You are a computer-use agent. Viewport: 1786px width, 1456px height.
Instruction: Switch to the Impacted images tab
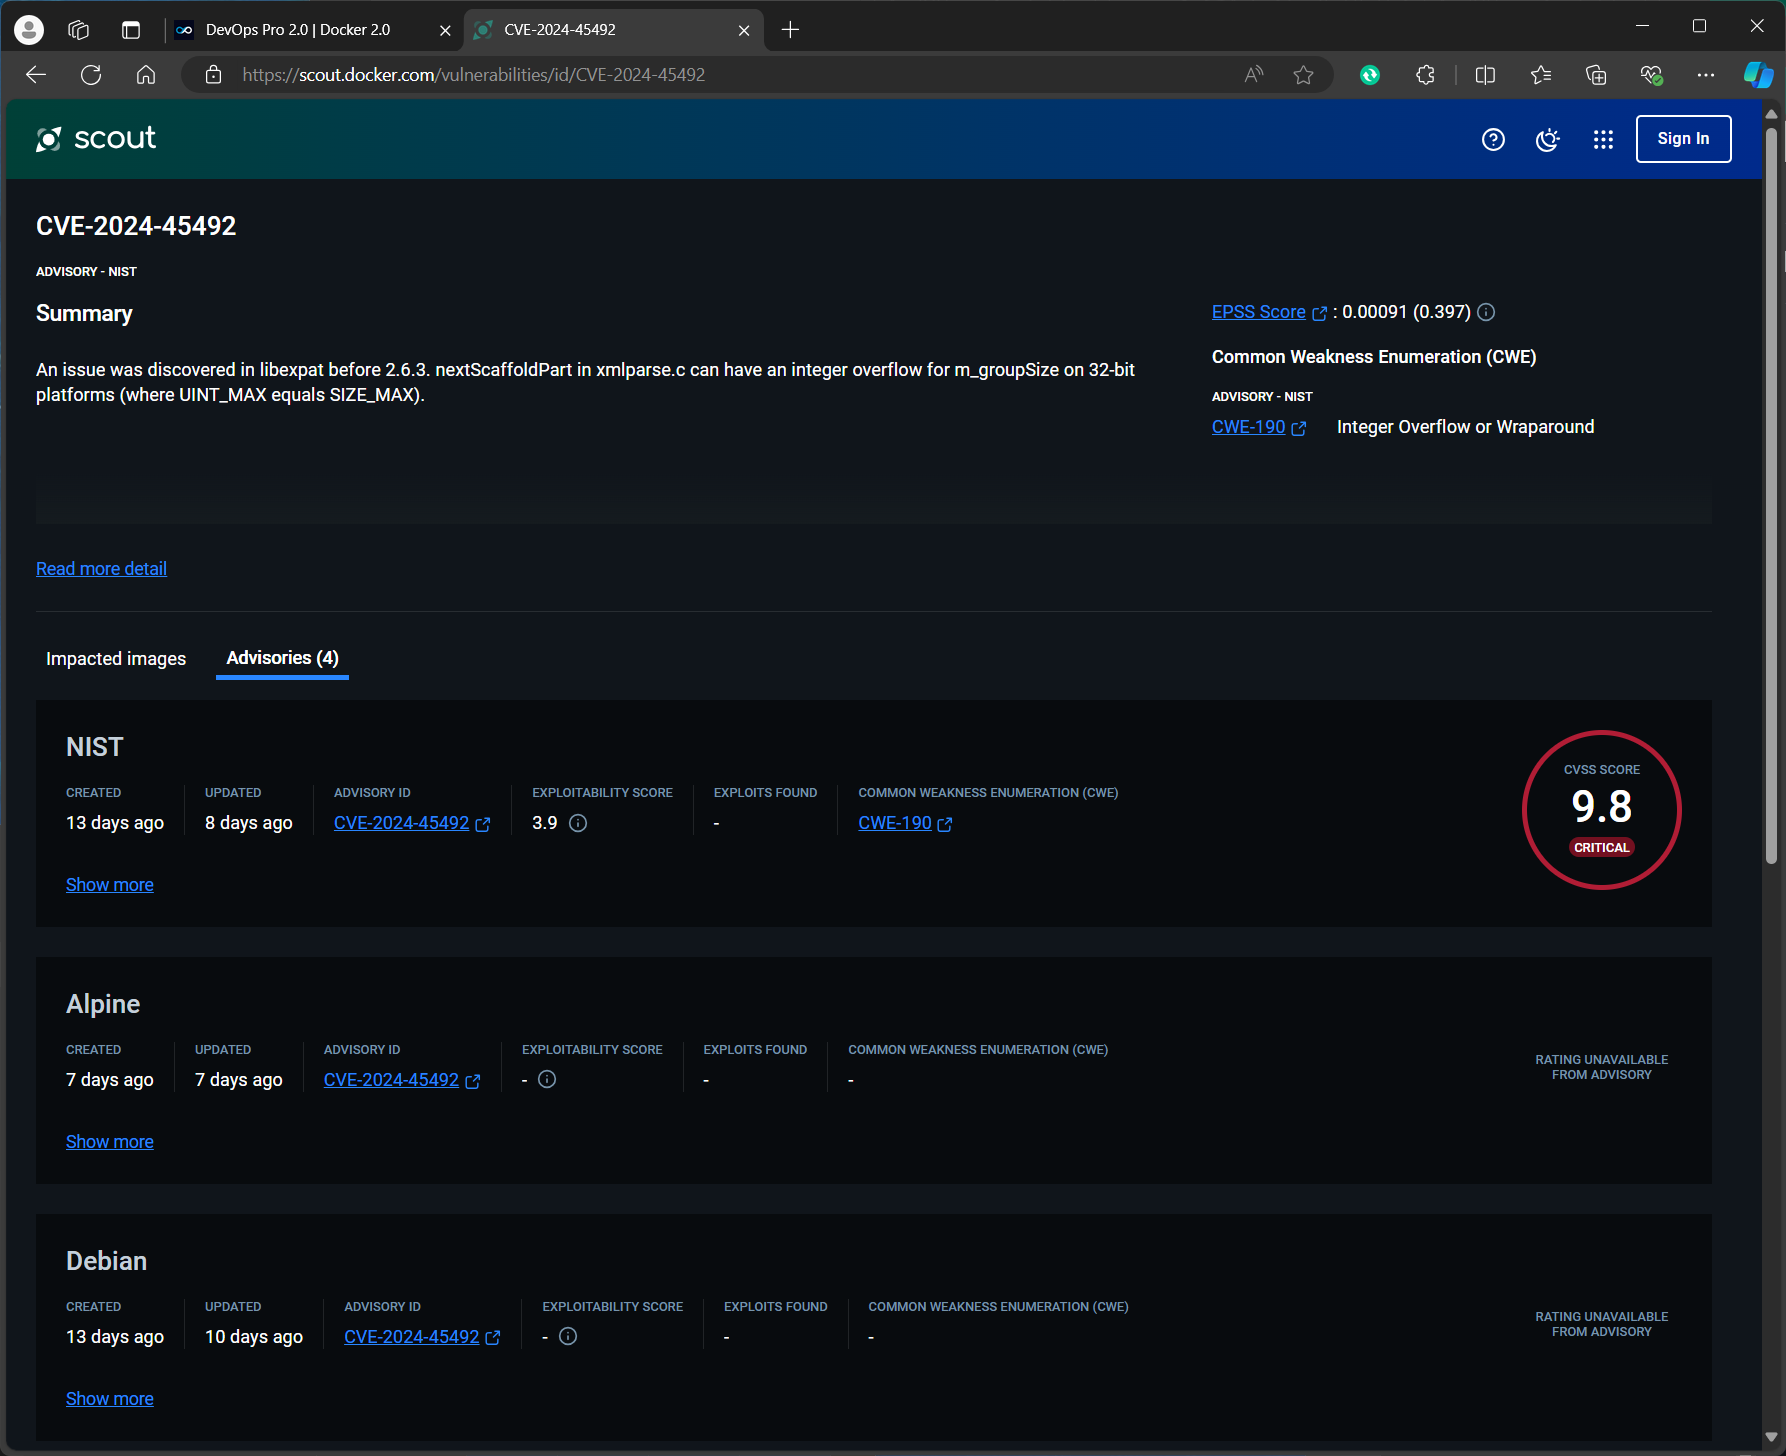pos(116,659)
